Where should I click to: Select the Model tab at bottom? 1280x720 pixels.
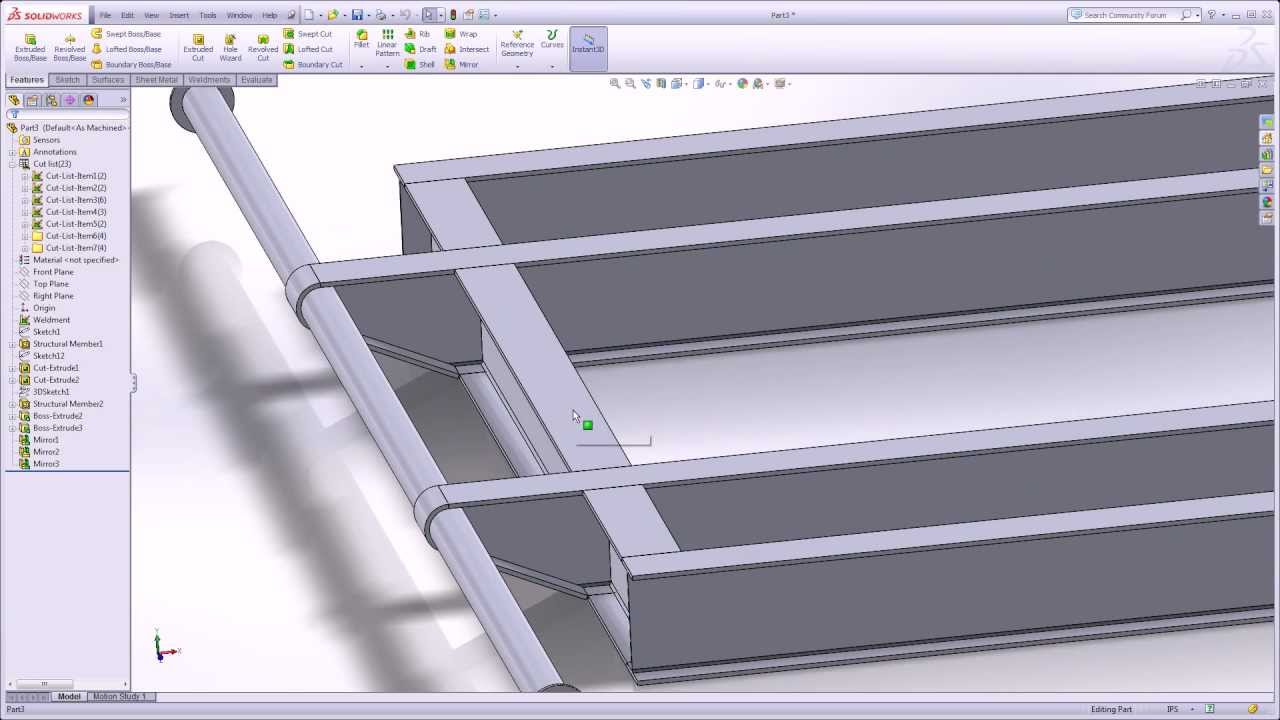click(69, 696)
